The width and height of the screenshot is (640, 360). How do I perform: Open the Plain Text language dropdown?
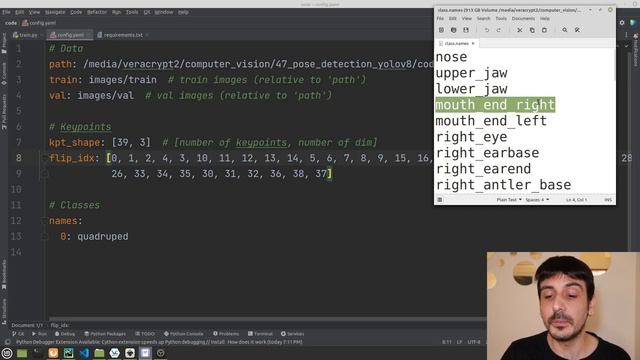(509, 200)
